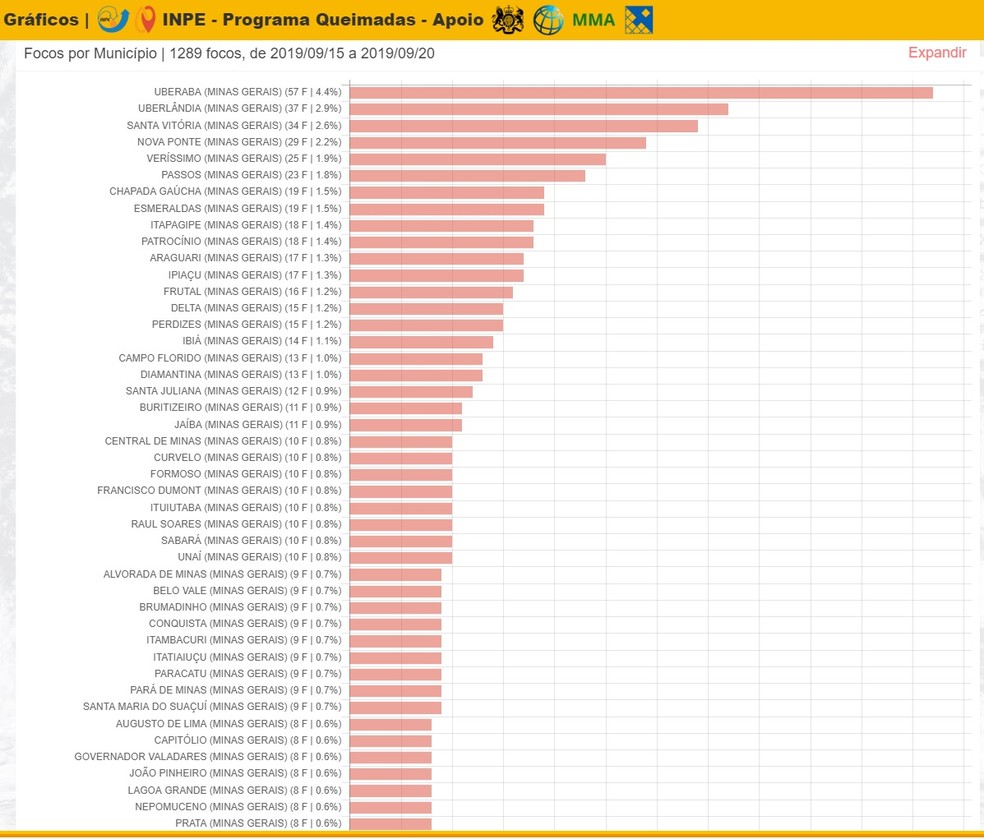The image size is (984, 839).
Task: Click the Diamantina municipality label
Action: 240,374
